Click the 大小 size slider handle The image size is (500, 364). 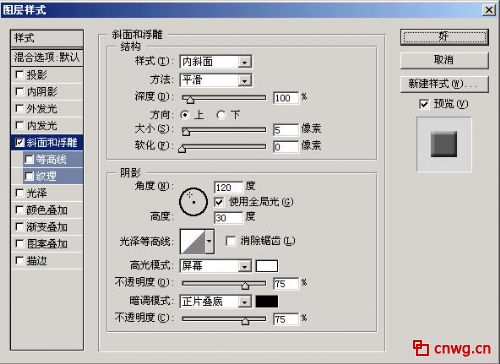(186, 131)
